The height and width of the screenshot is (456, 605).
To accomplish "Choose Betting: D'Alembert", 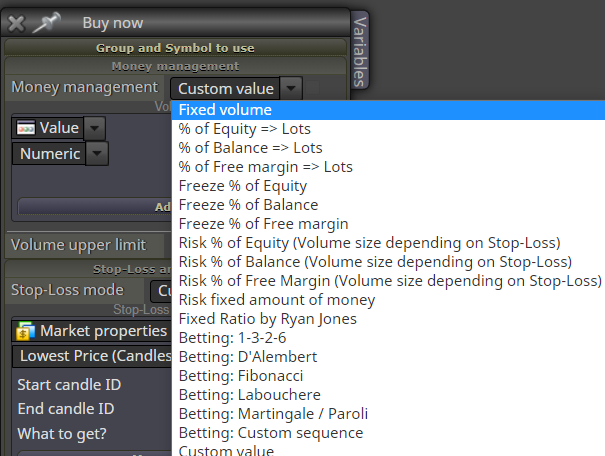I will tap(388, 356).
